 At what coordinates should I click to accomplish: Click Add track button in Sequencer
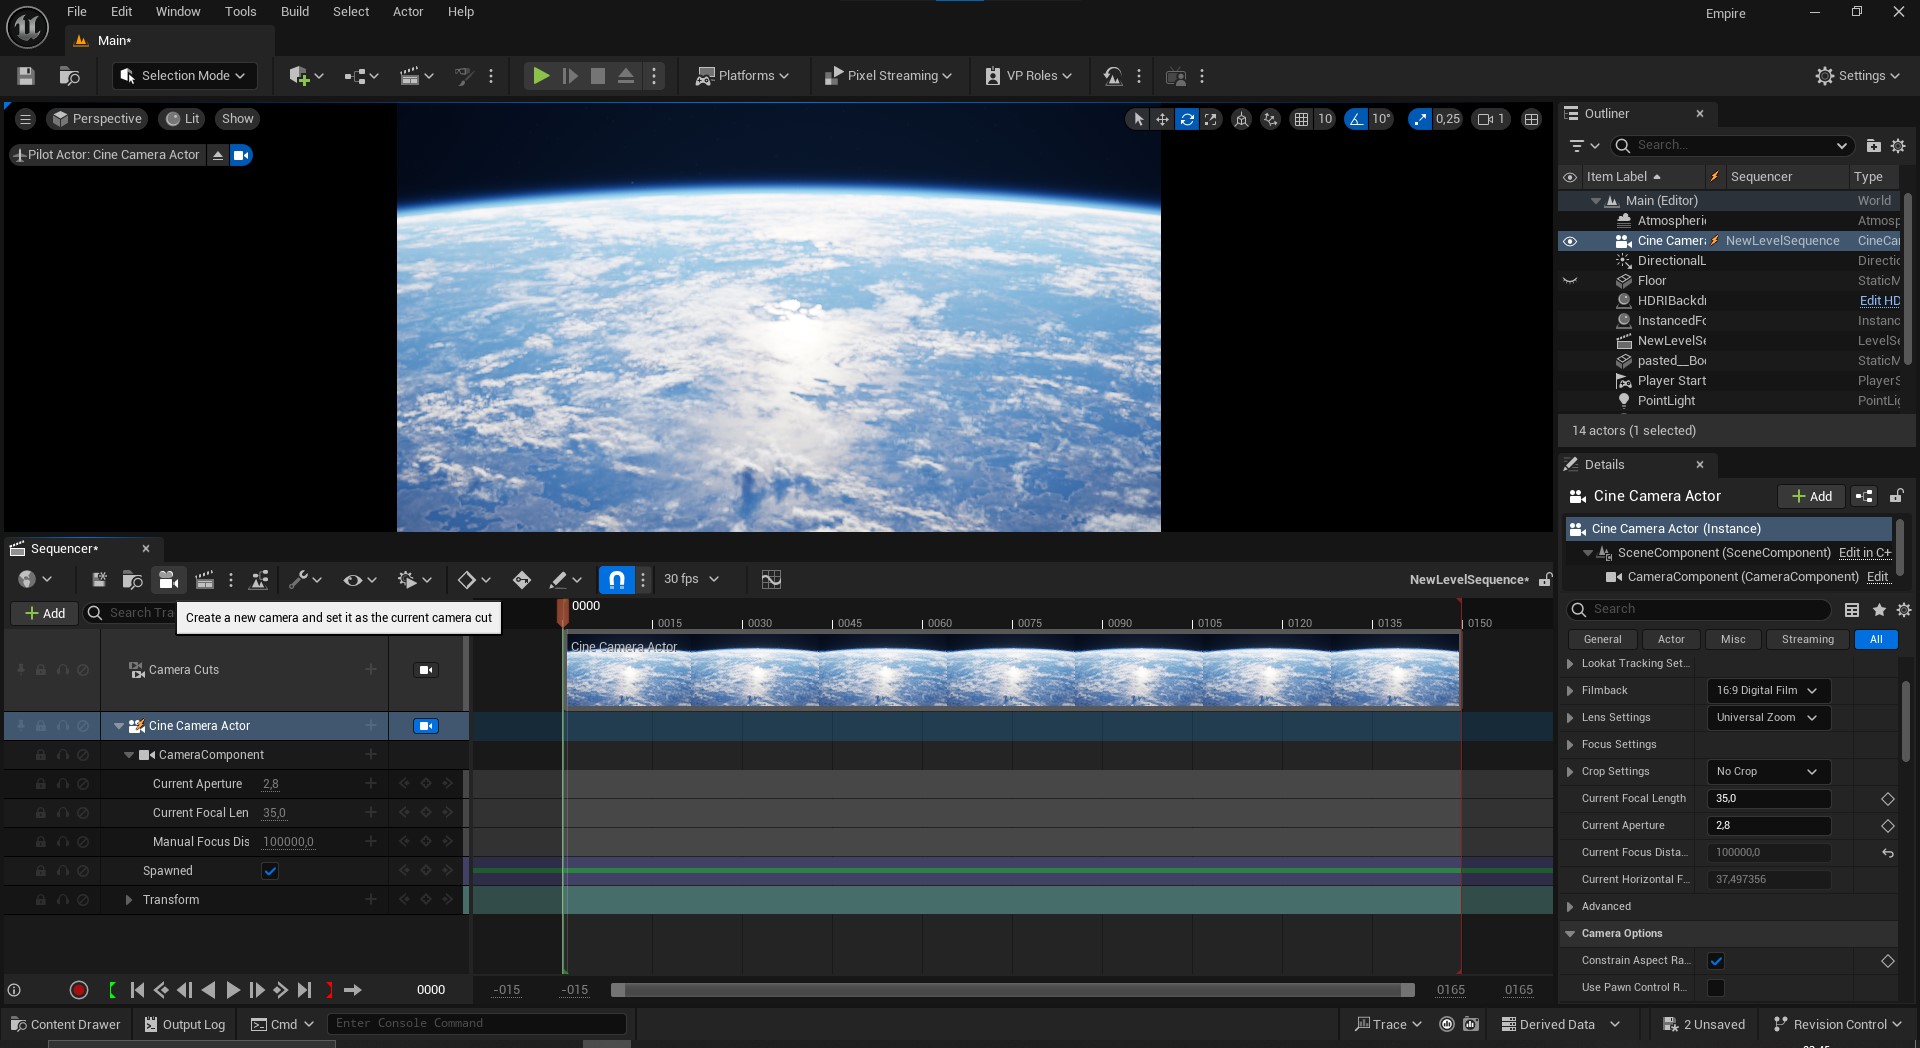[x=45, y=613]
